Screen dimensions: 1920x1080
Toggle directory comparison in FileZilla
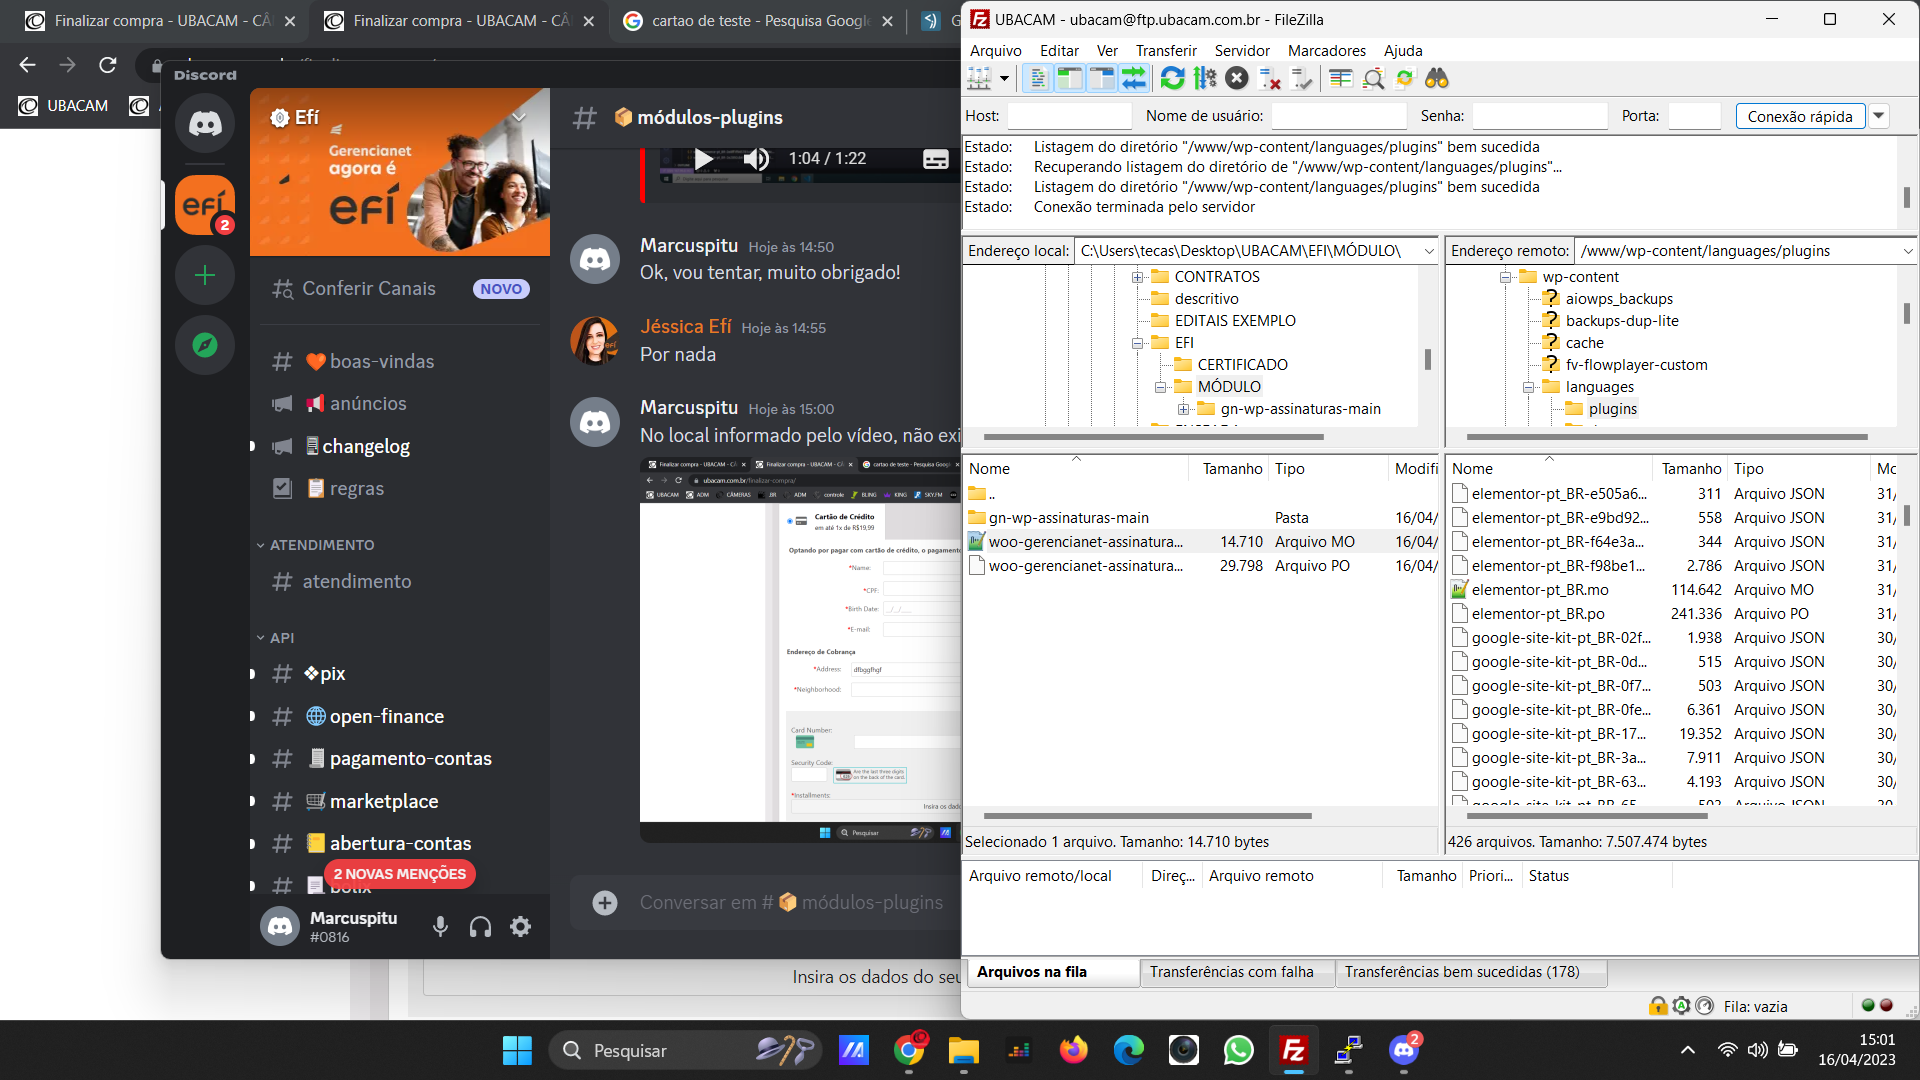pyautogui.click(x=1373, y=78)
